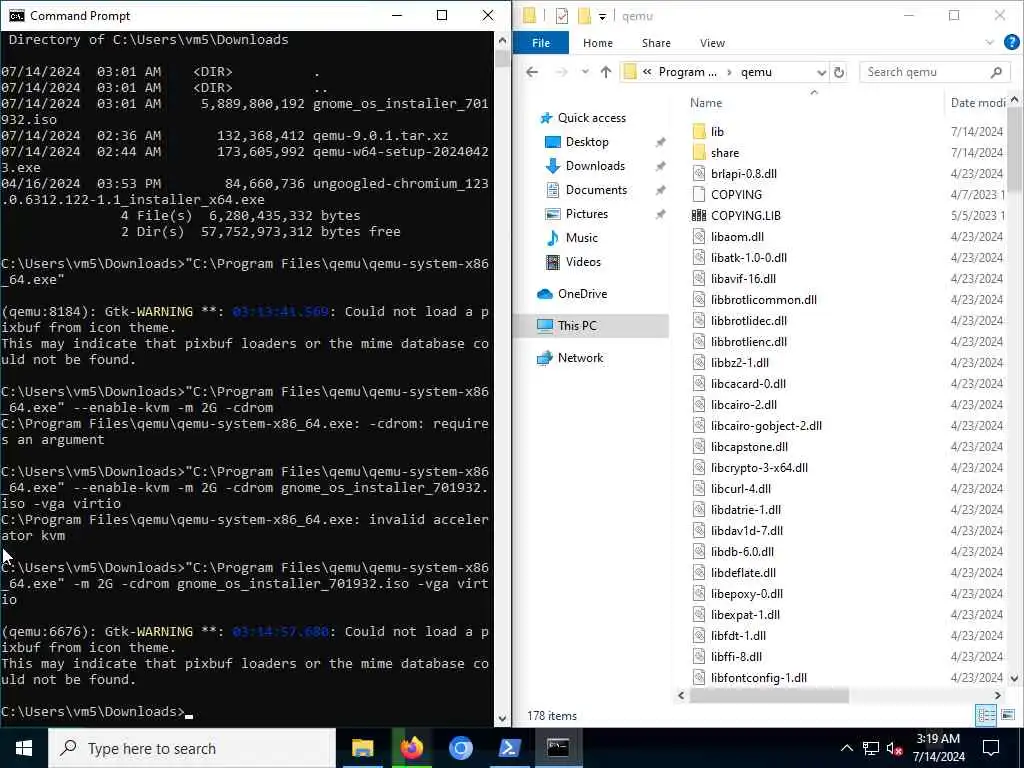Viewport: 1024px width, 768px height.
Task: Select libaom.dll in file list
Action: 737,236
